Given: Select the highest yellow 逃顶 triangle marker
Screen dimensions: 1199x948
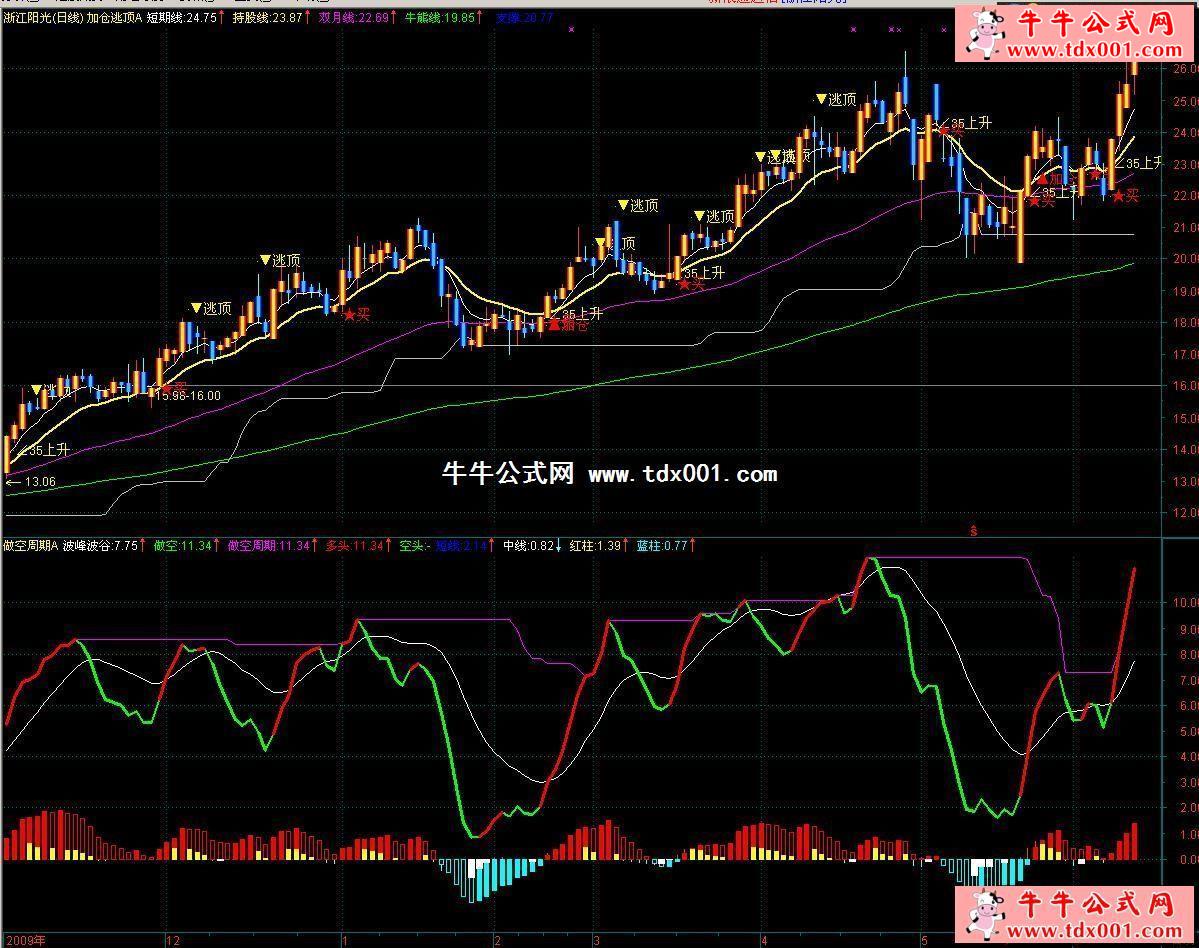Looking at the screenshot, I should [x=822, y=99].
